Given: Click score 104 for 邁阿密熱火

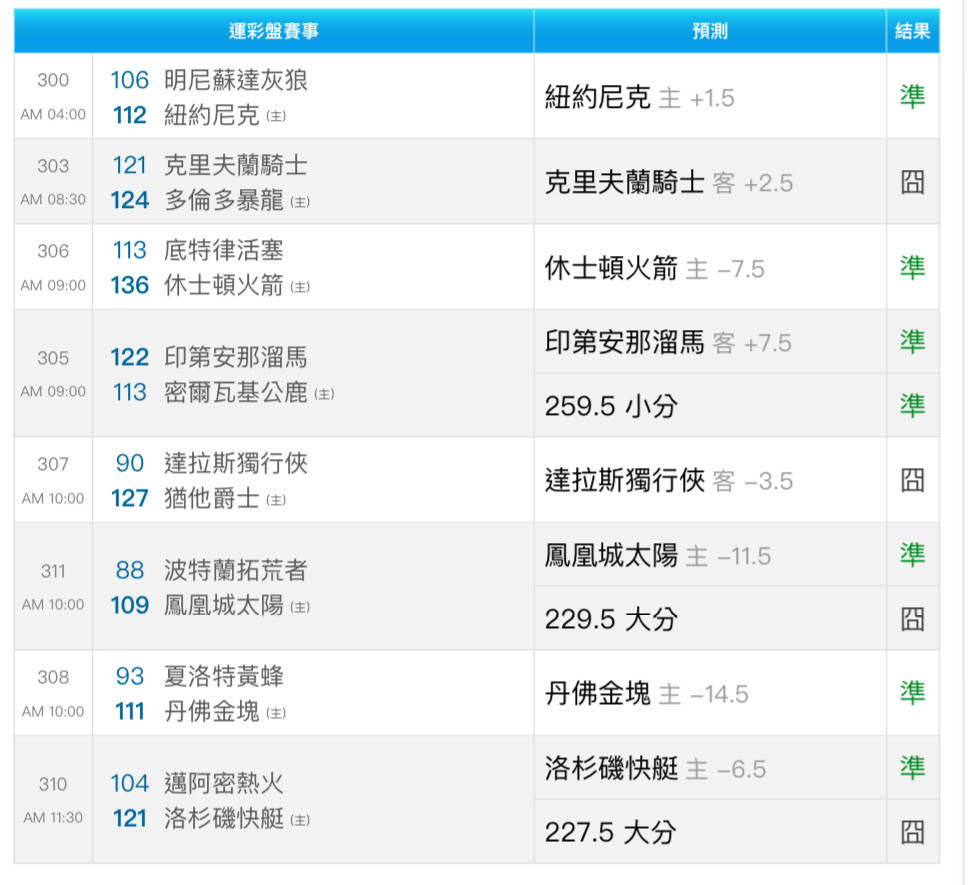Looking at the screenshot, I should (x=129, y=784).
